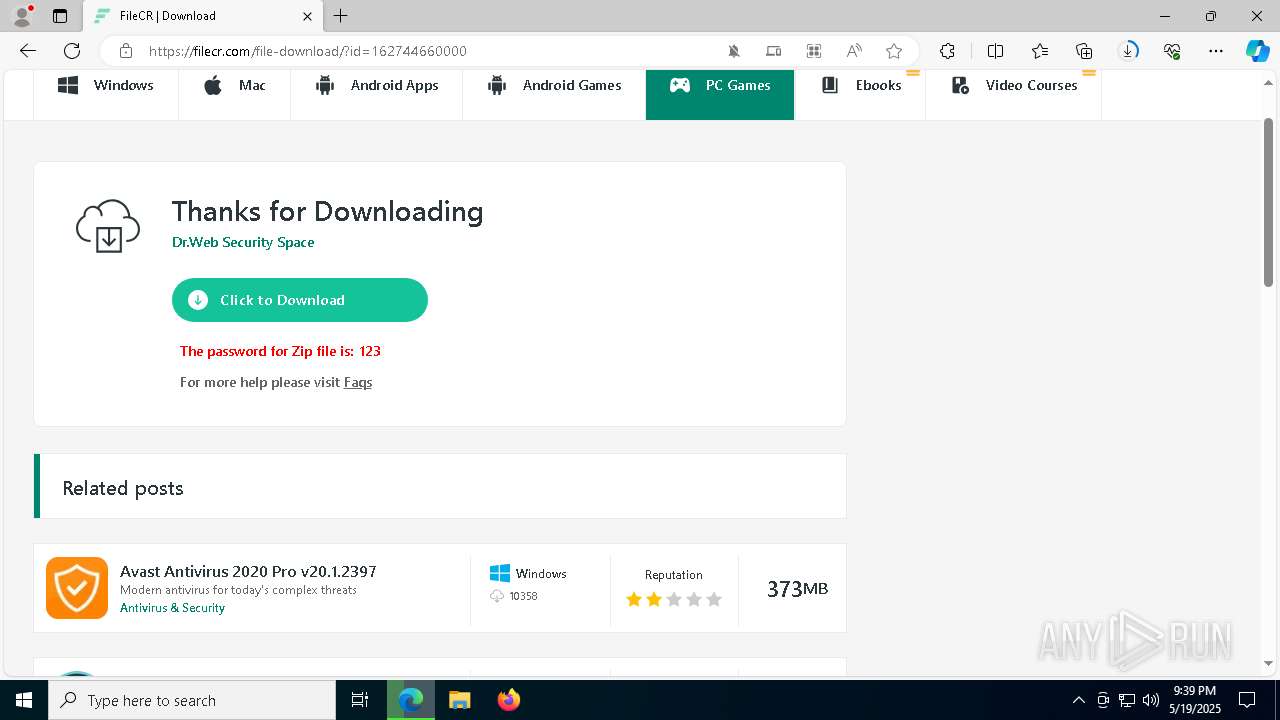Select the PC Games category tab
The height and width of the screenshot is (720, 1280).
point(720,95)
